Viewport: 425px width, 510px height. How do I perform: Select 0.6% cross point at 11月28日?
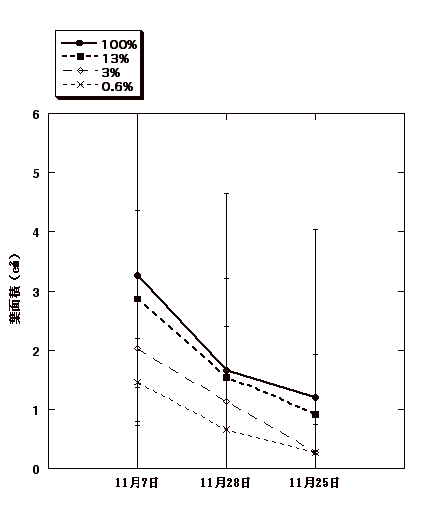pos(226,430)
